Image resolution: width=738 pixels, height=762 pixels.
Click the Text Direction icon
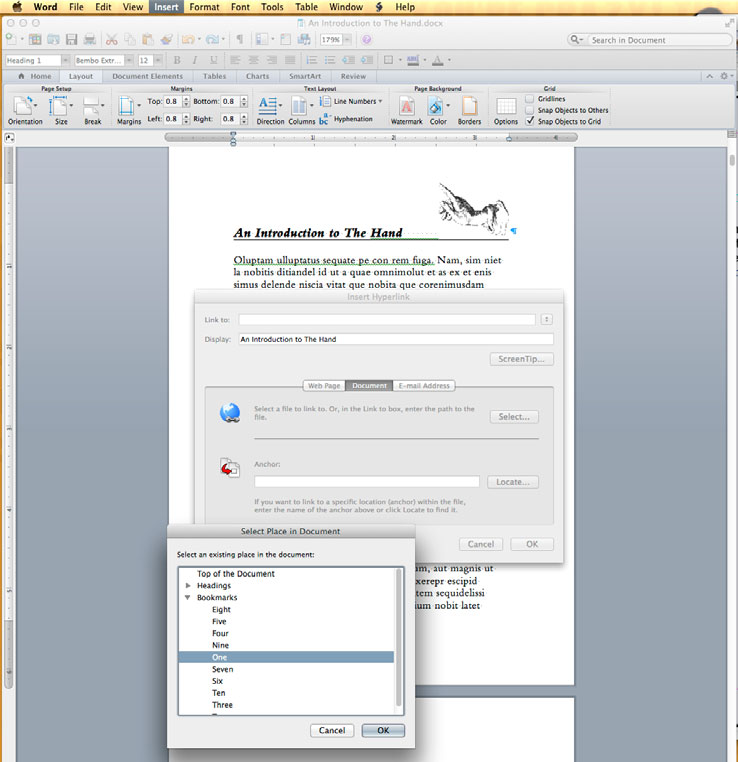(269, 107)
